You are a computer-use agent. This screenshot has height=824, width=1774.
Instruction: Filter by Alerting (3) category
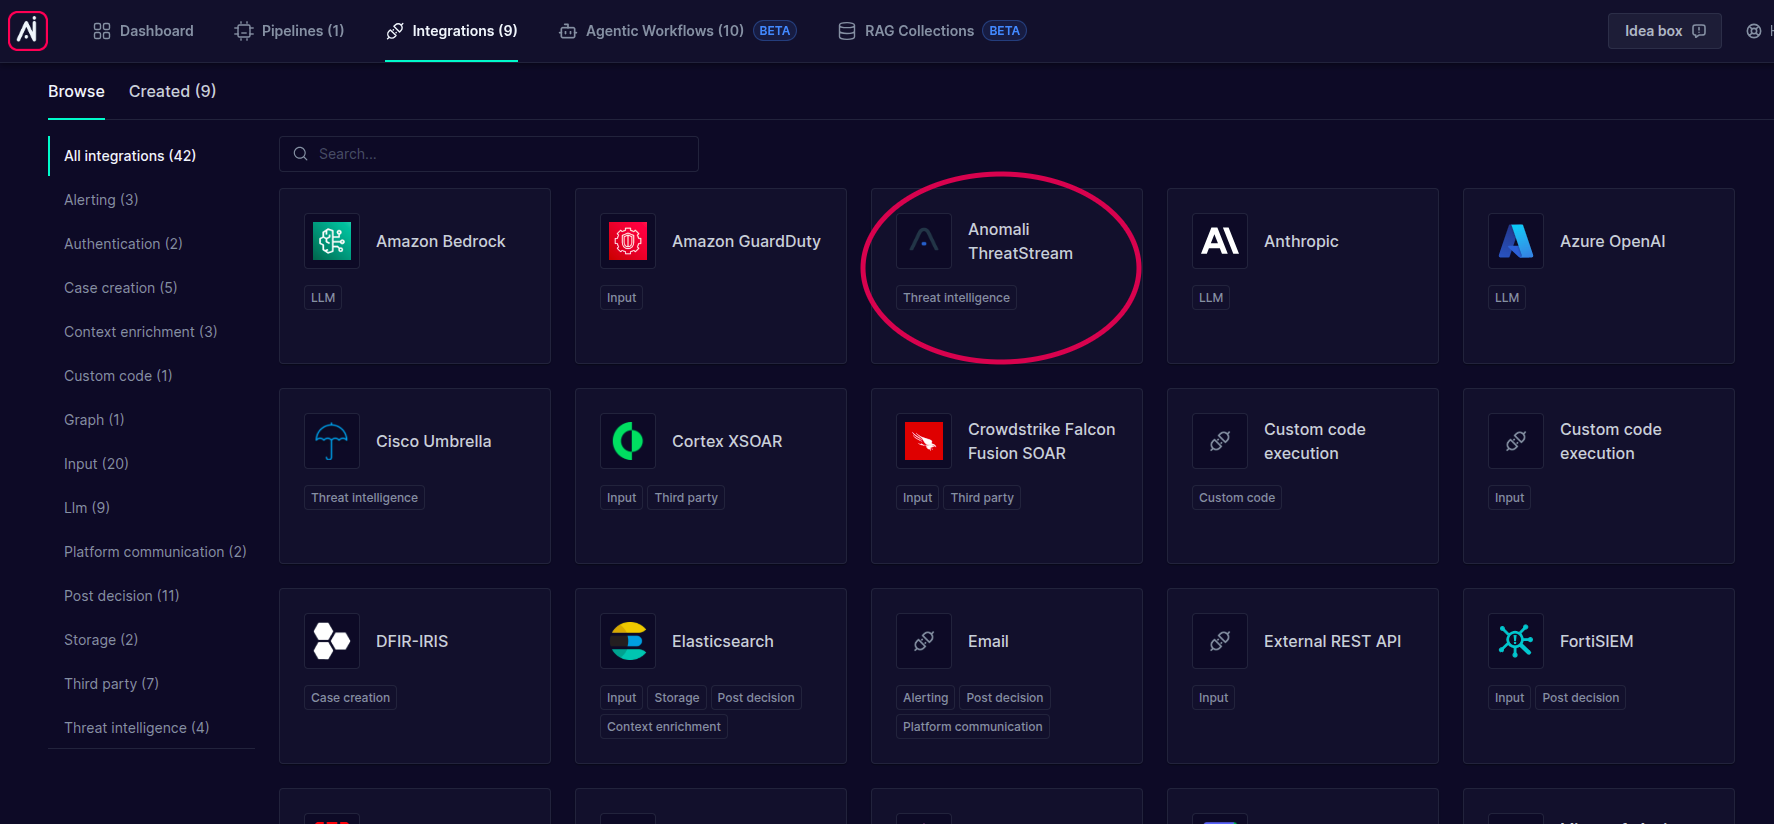[101, 200]
